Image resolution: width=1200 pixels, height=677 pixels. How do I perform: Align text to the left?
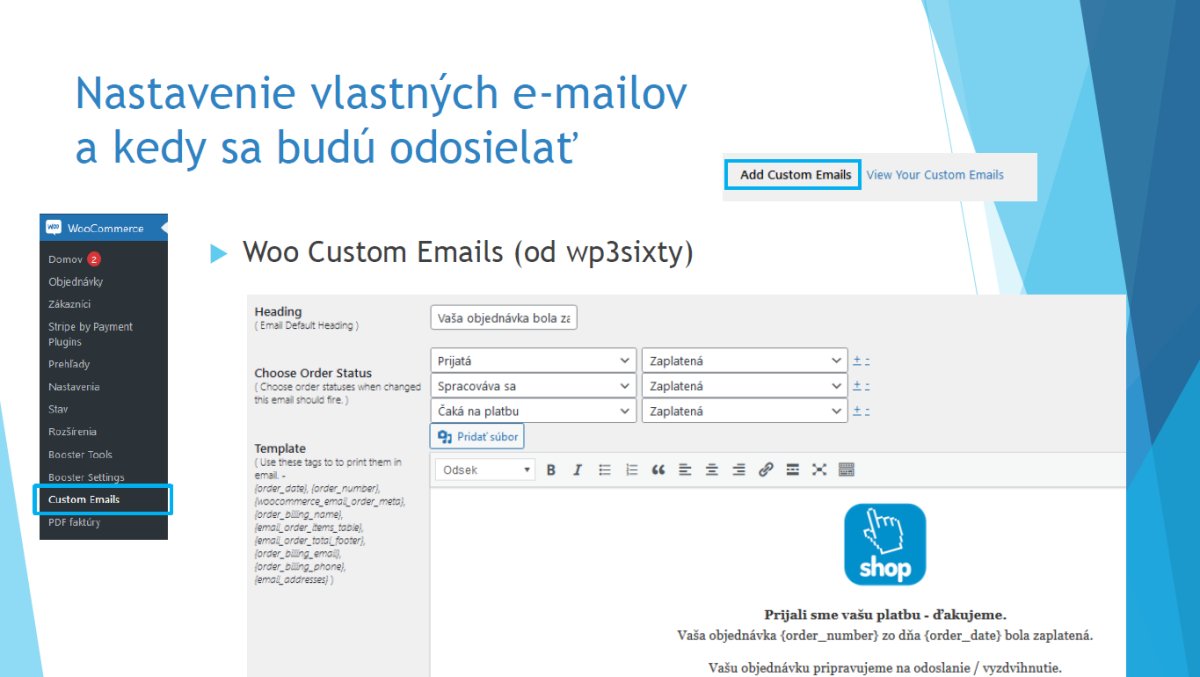tap(685, 469)
